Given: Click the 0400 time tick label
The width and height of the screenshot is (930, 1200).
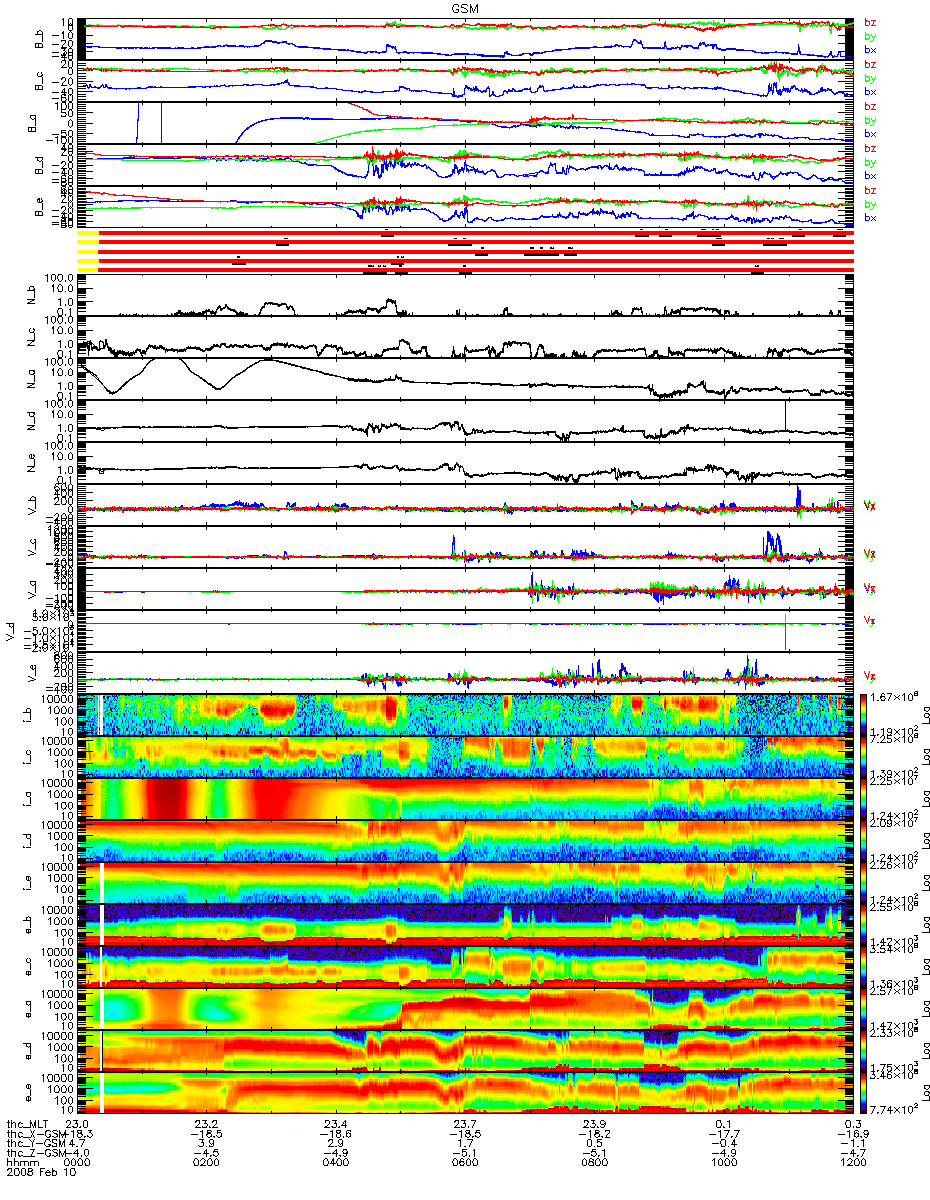Looking at the screenshot, I should point(335,1165).
